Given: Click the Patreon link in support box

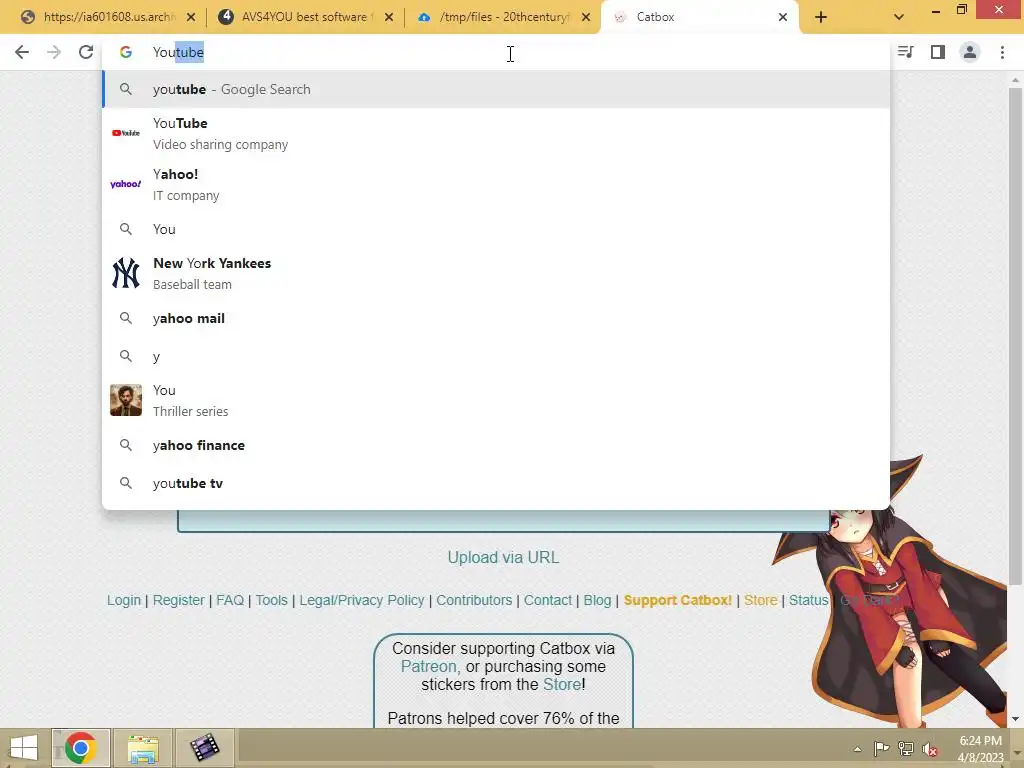Looking at the screenshot, I should (428, 667).
